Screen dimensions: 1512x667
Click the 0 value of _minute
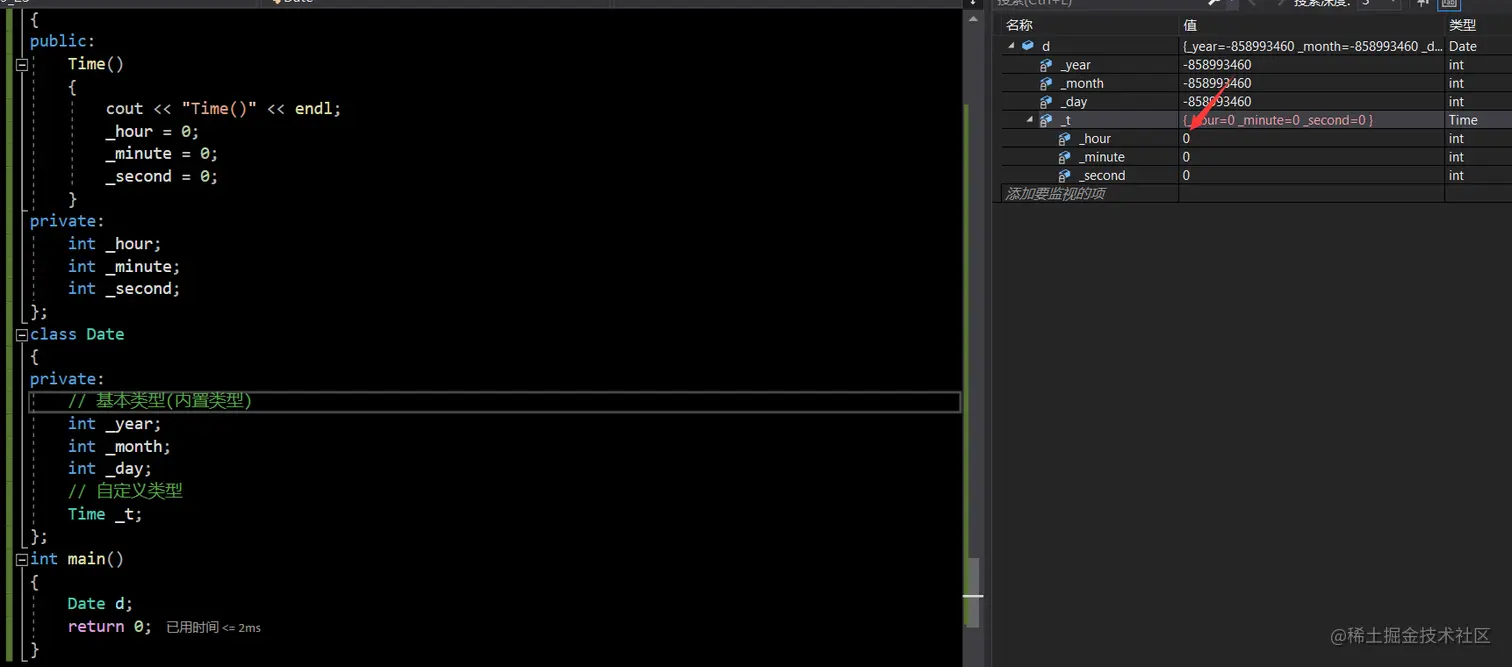coord(1186,157)
